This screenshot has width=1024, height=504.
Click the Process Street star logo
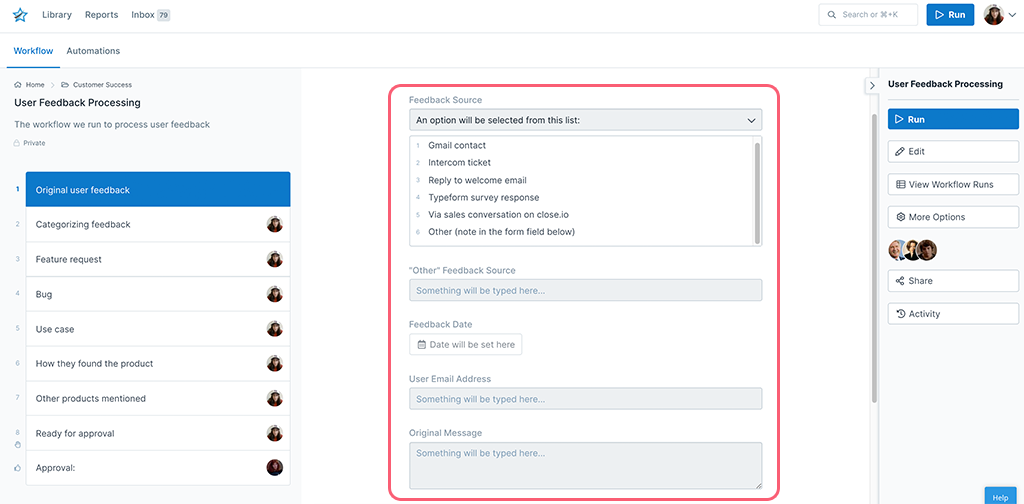(20, 15)
